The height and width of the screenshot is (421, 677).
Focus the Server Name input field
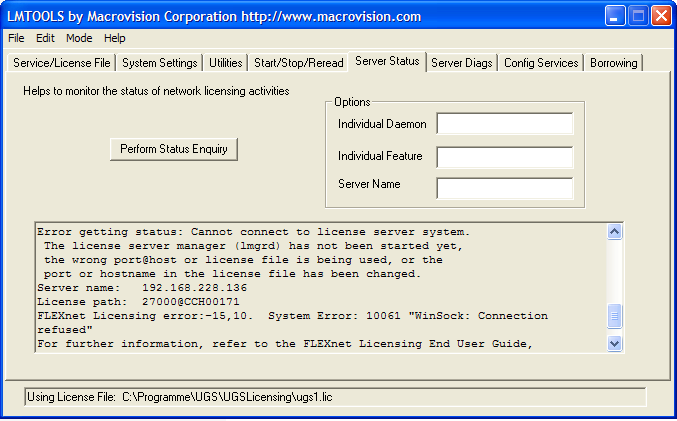click(x=505, y=188)
